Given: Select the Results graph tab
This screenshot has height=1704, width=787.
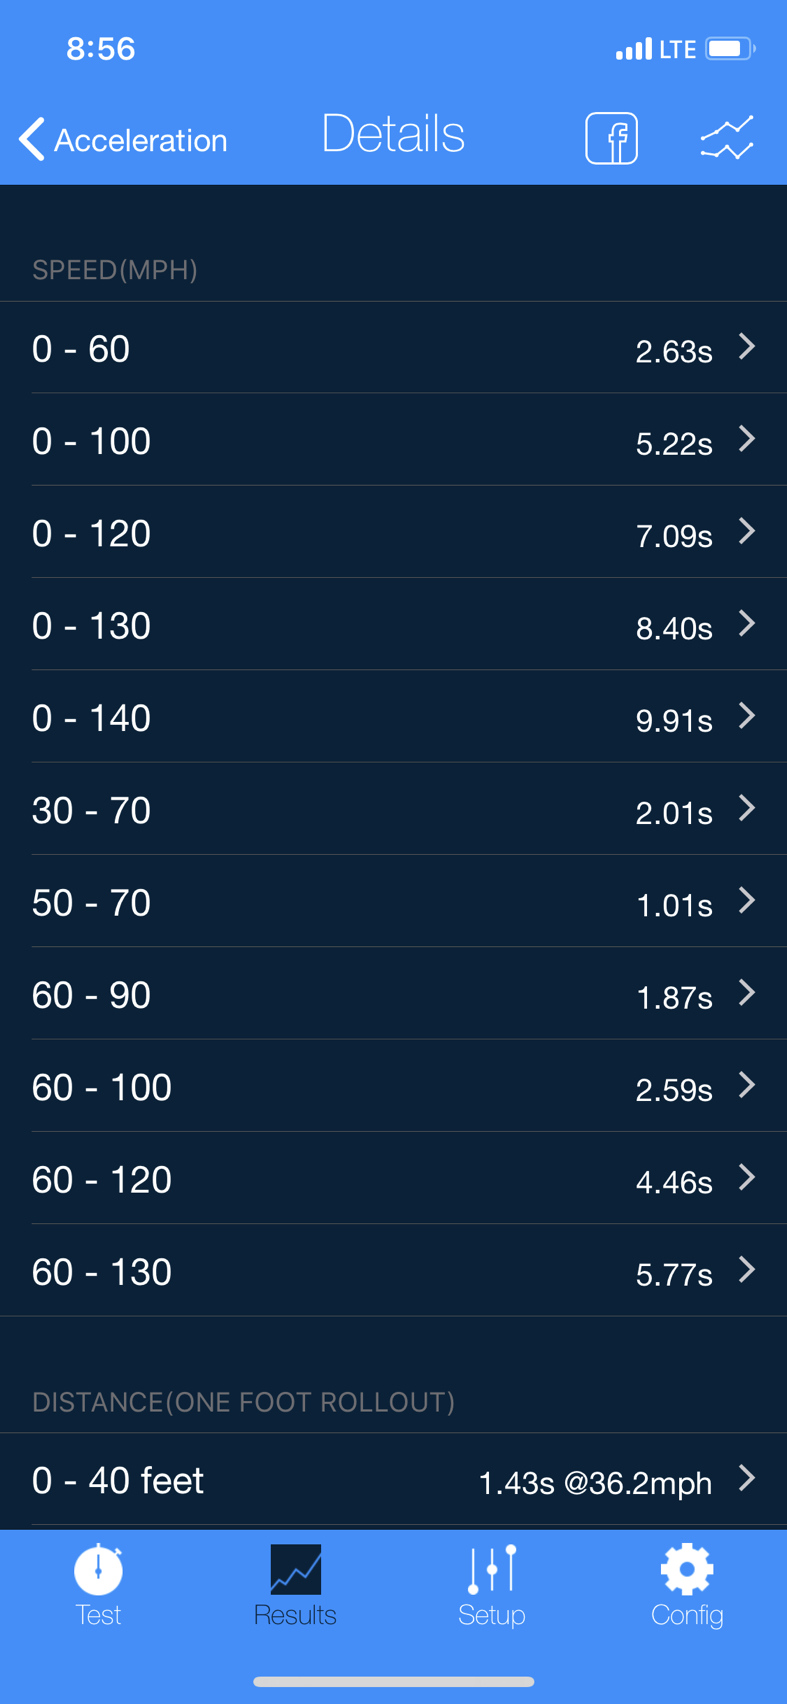Looking at the screenshot, I should click(x=295, y=1586).
